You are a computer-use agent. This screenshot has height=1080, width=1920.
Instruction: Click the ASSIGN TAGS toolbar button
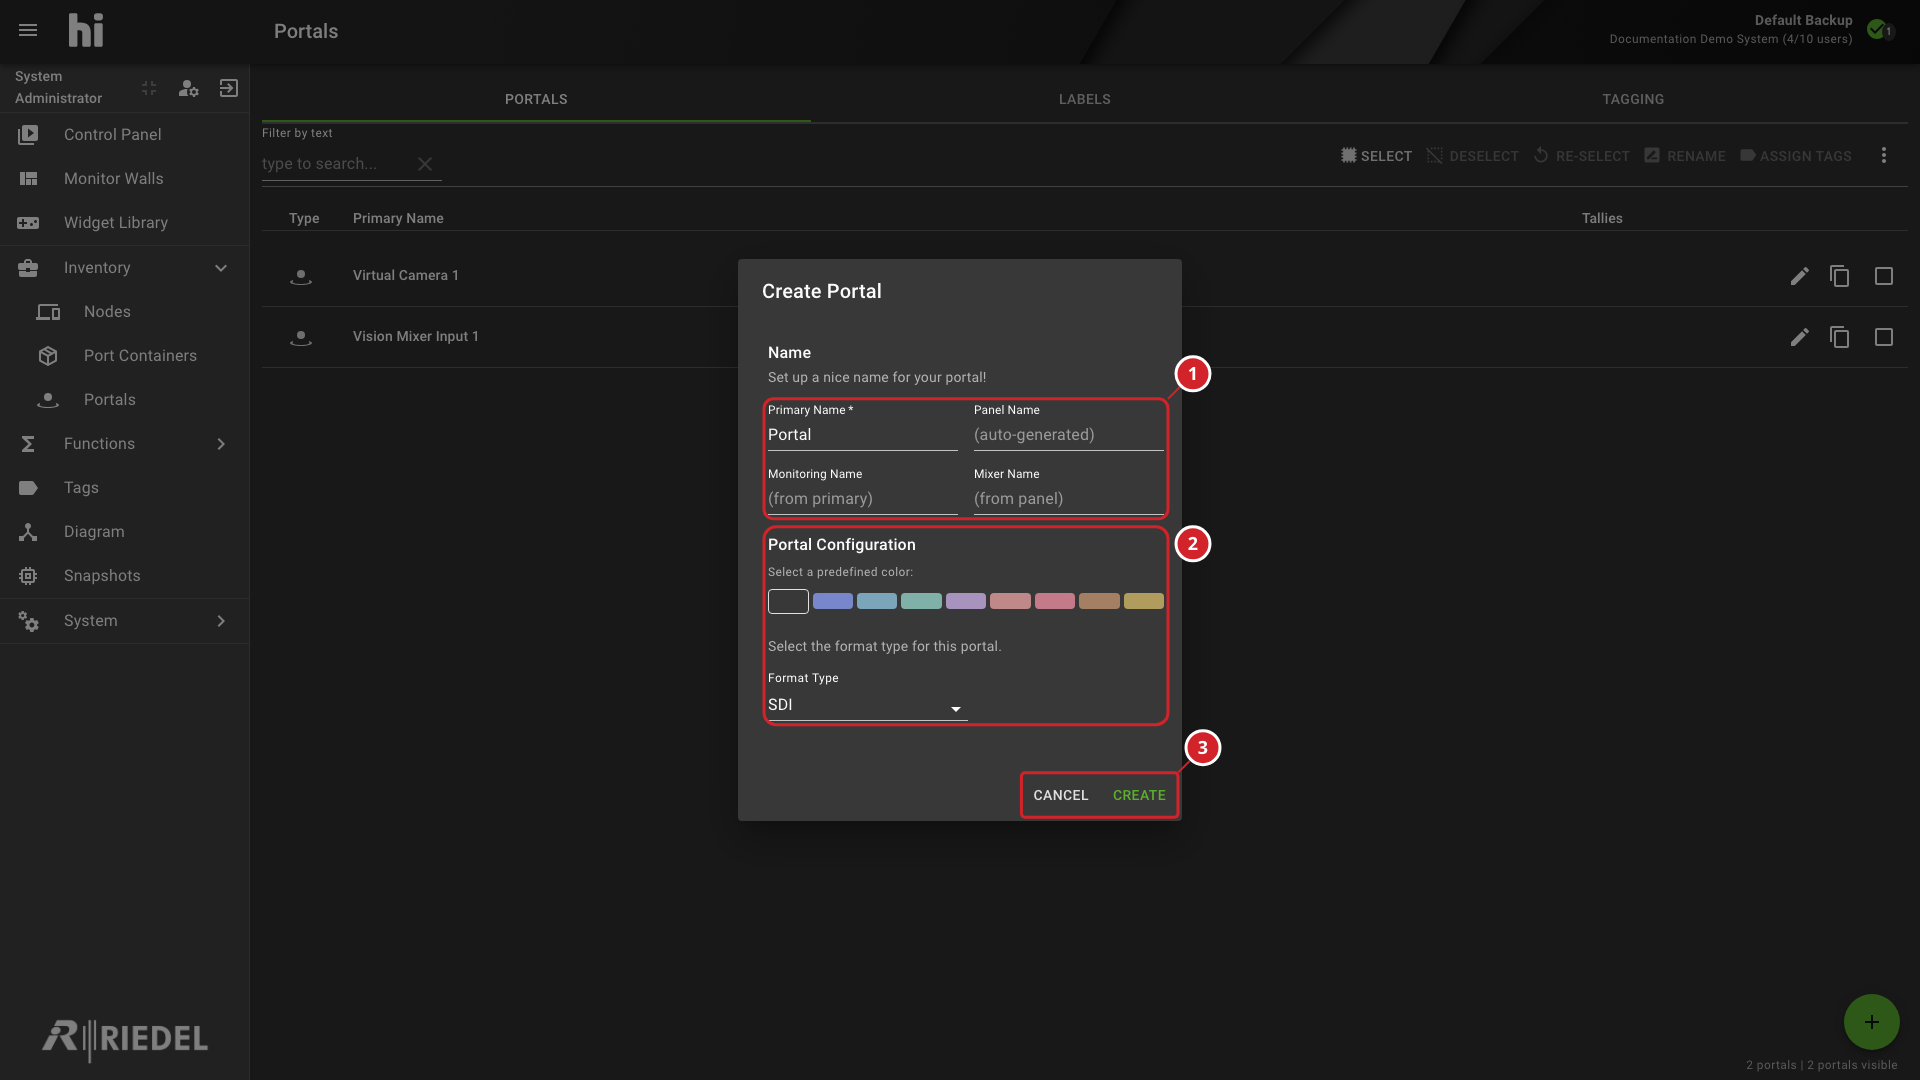point(1796,156)
